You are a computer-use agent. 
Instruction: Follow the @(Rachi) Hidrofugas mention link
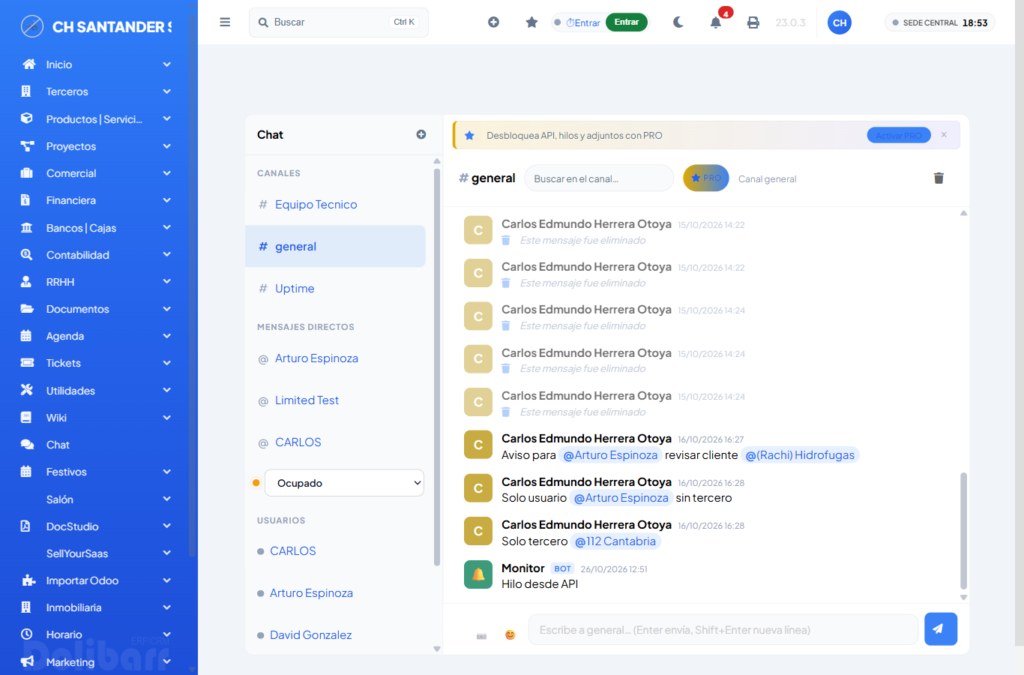[800, 455]
